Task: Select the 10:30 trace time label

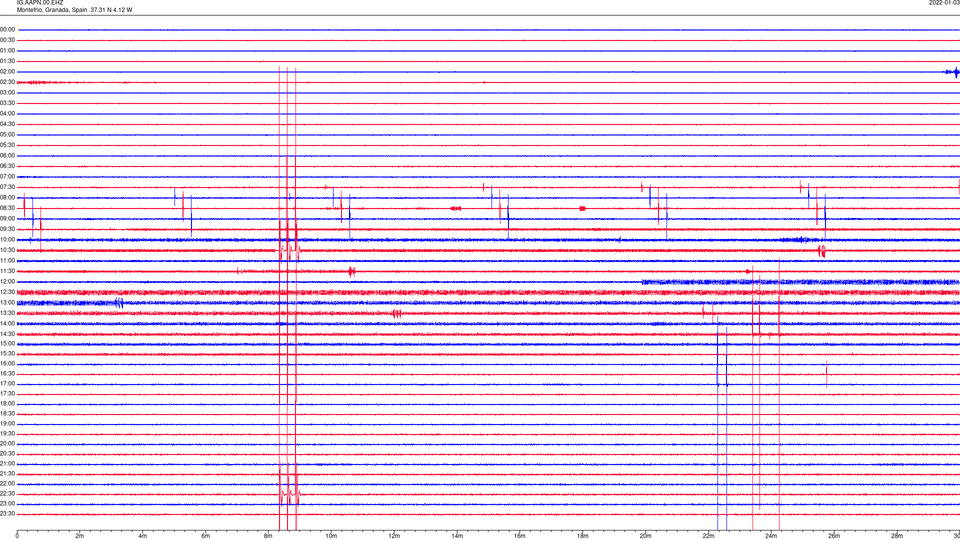Action: pyautogui.click(x=7, y=250)
